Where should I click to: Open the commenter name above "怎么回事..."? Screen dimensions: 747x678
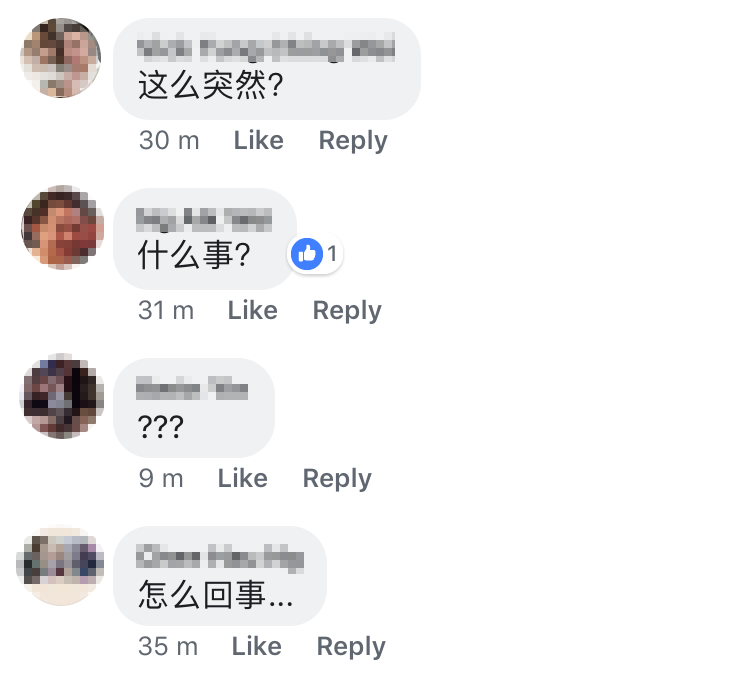tap(220, 557)
